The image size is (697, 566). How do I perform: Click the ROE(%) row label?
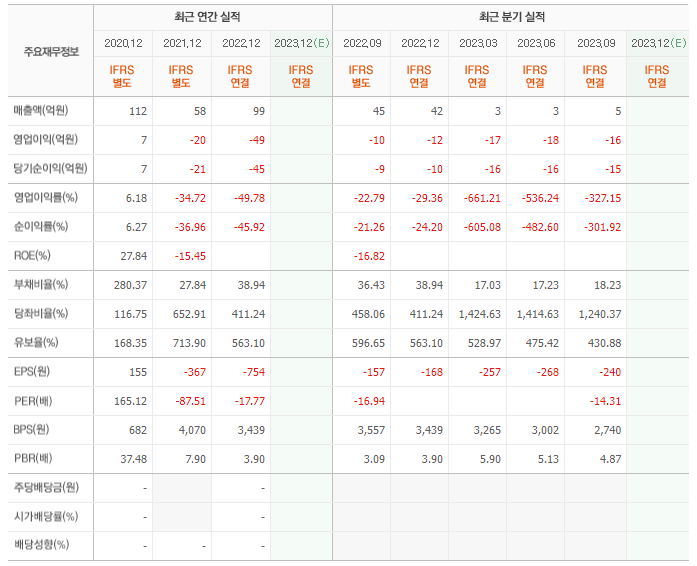pos(32,256)
